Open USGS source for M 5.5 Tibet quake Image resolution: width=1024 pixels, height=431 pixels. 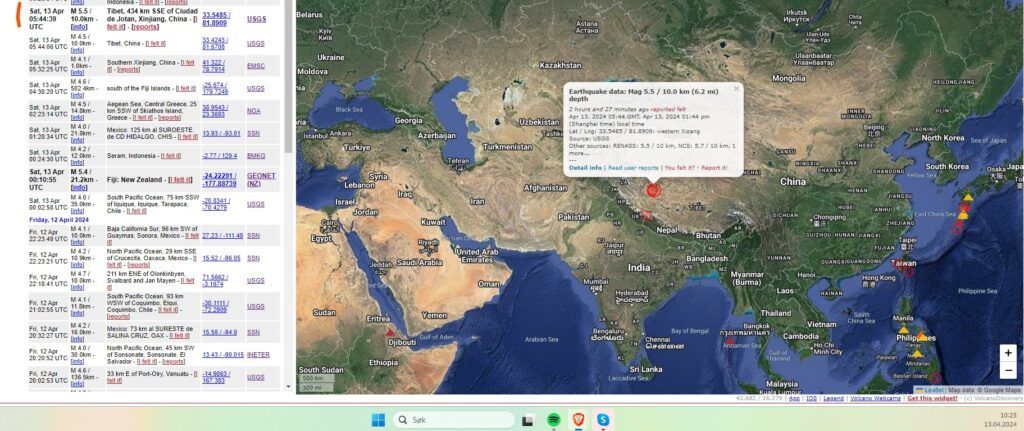click(x=256, y=19)
